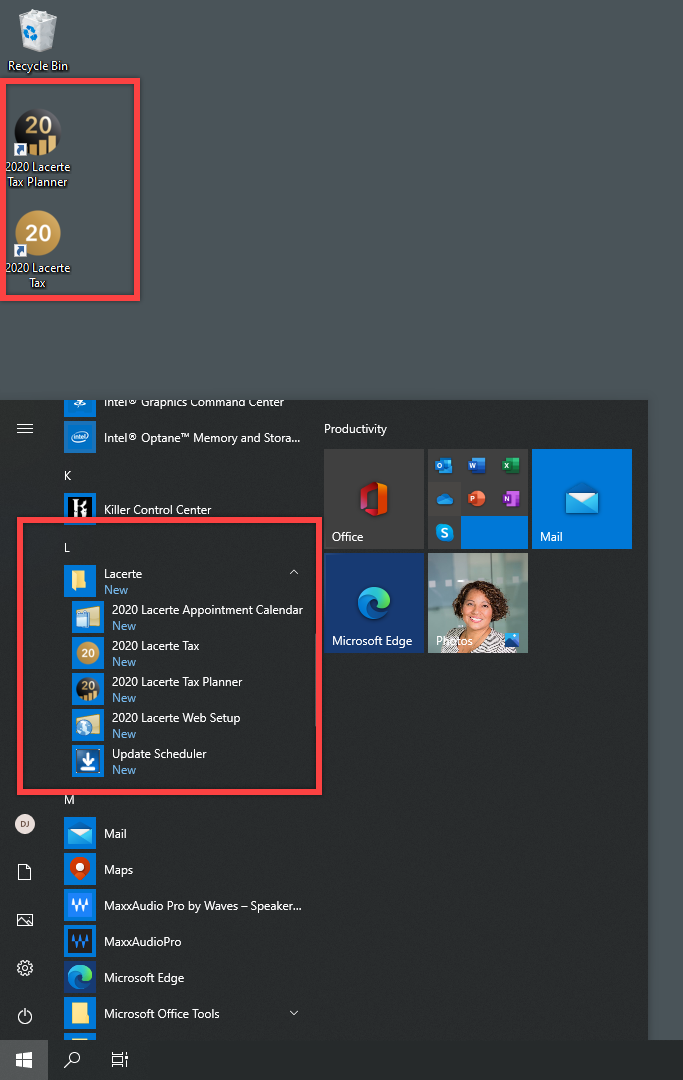
Task: Click the letter L section header
Action: click(67, 548)
